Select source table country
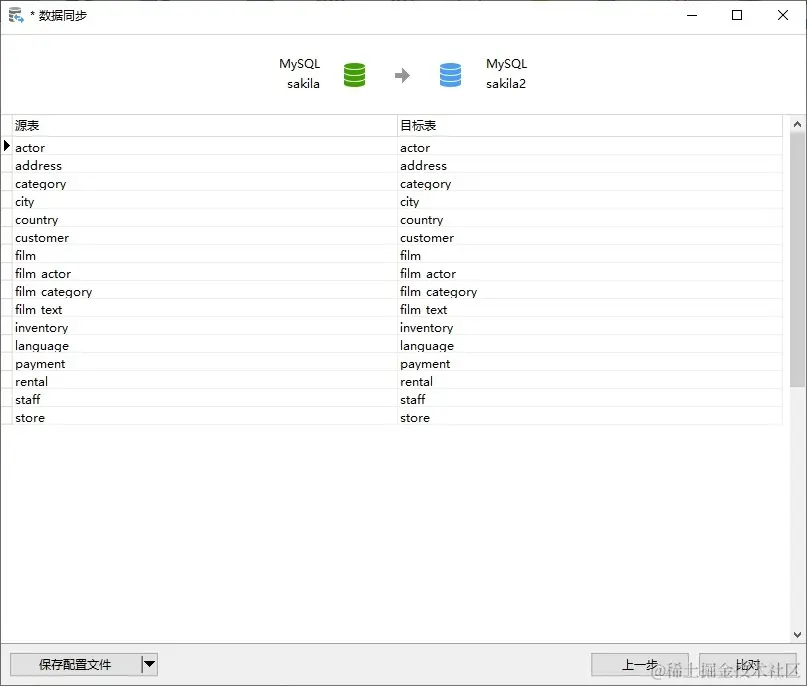Screen dimensions: 807x686 pyautogui.click(x=204, y=218)
